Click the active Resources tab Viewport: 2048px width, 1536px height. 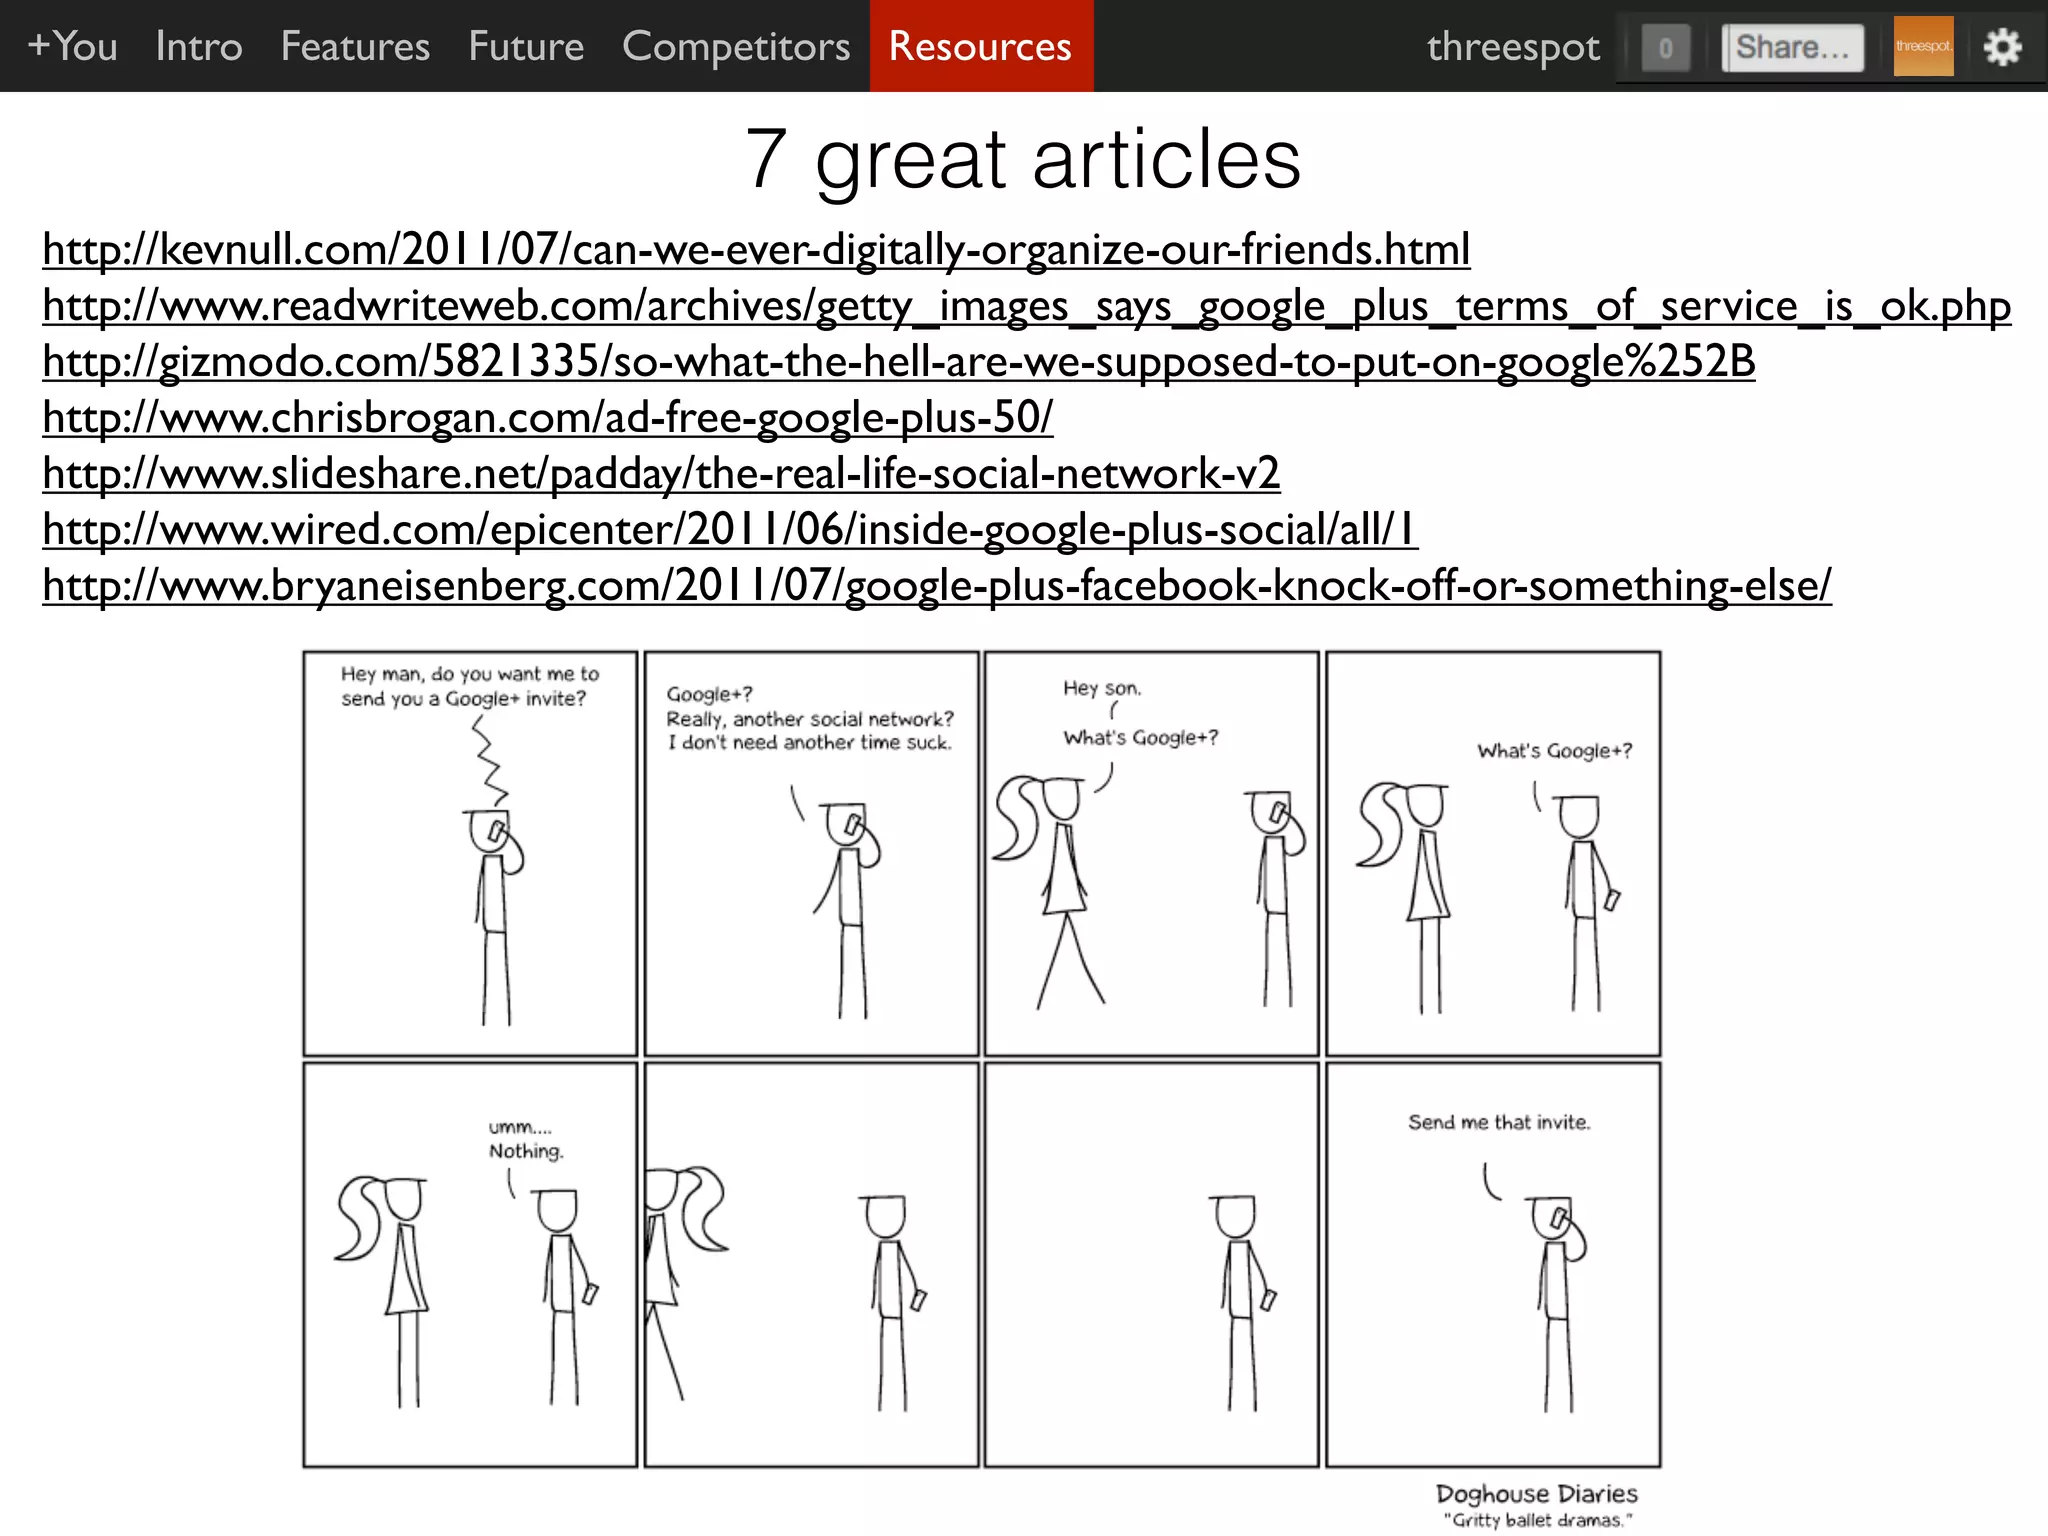click(981, 46)
